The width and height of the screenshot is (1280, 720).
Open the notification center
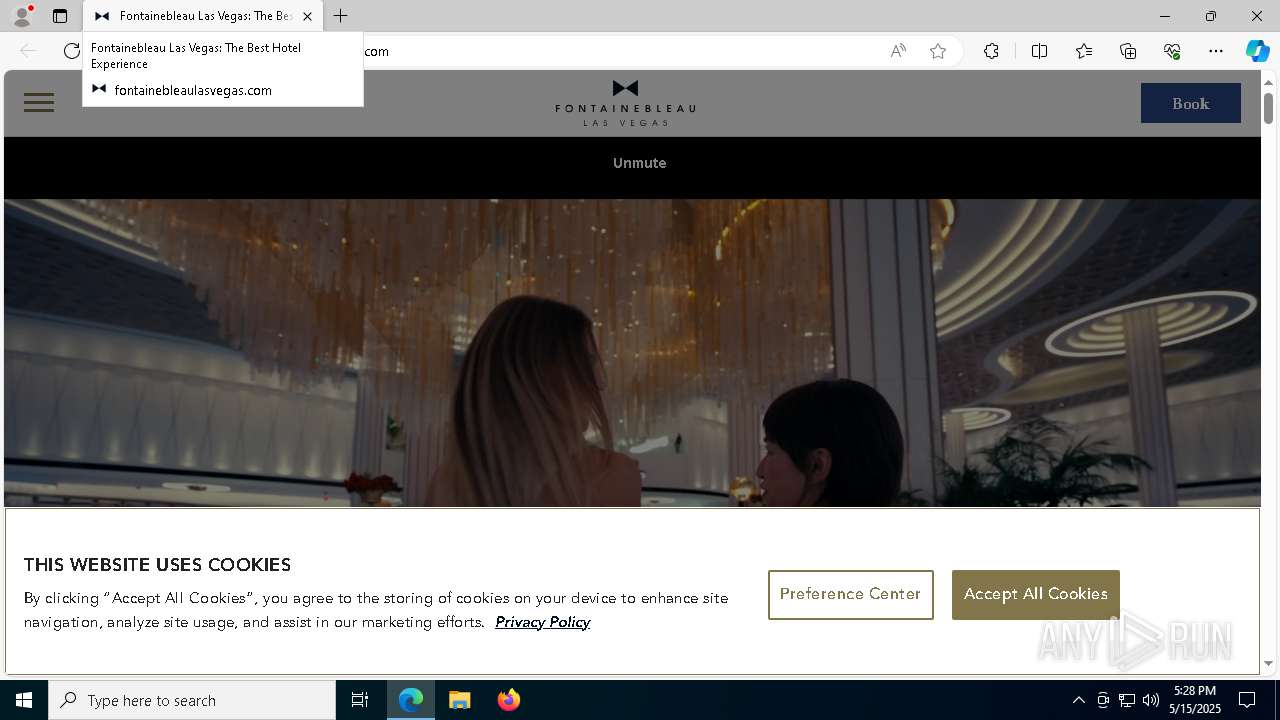pos(1247,700)
